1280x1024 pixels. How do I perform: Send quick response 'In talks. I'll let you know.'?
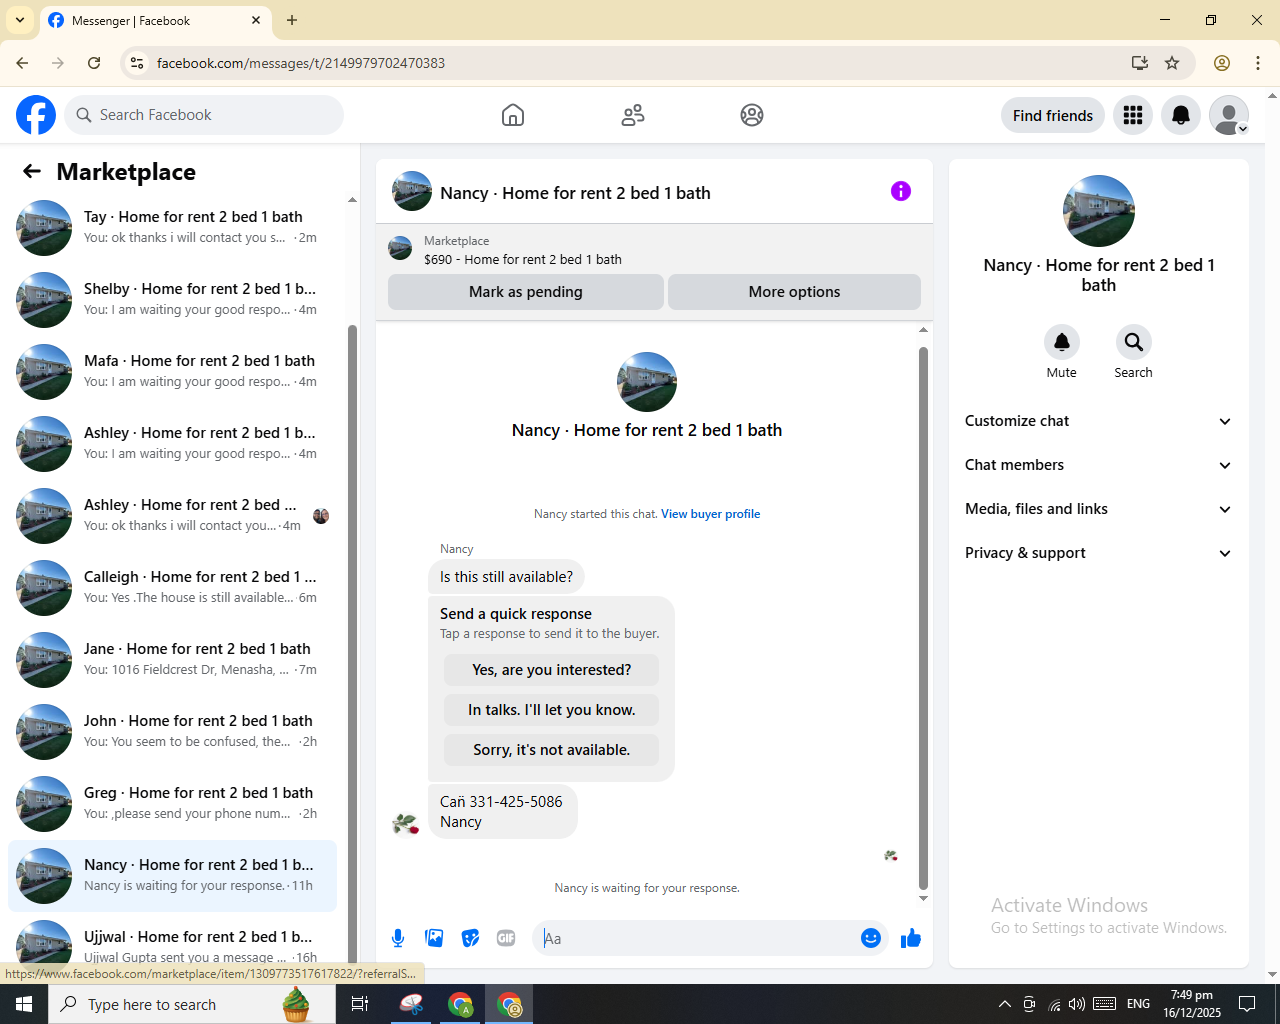pyautogui.click(x=552, y=710)
